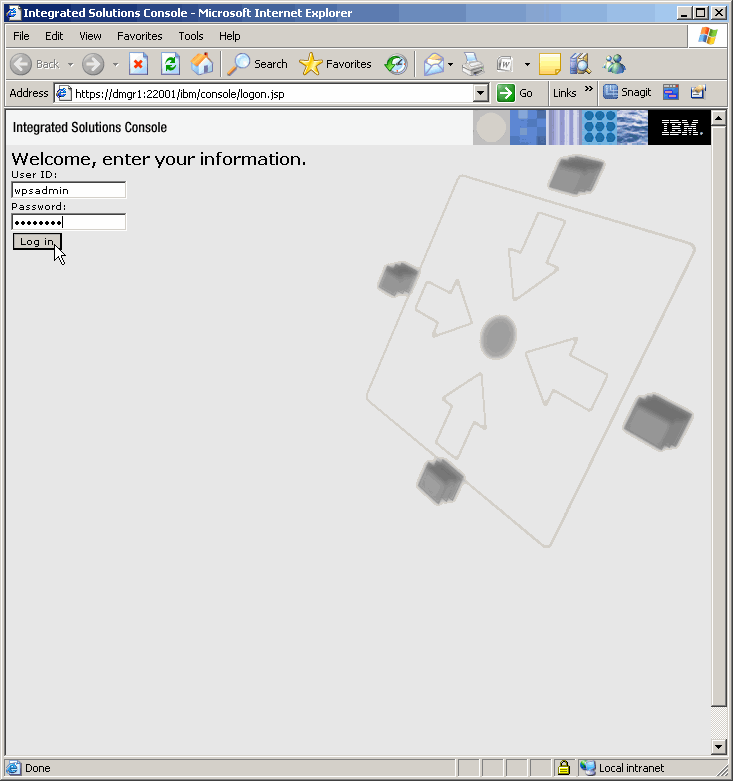This screenshot has width=733, height=781.
Task: Open the Search pane button
Action: coord(257,64)
